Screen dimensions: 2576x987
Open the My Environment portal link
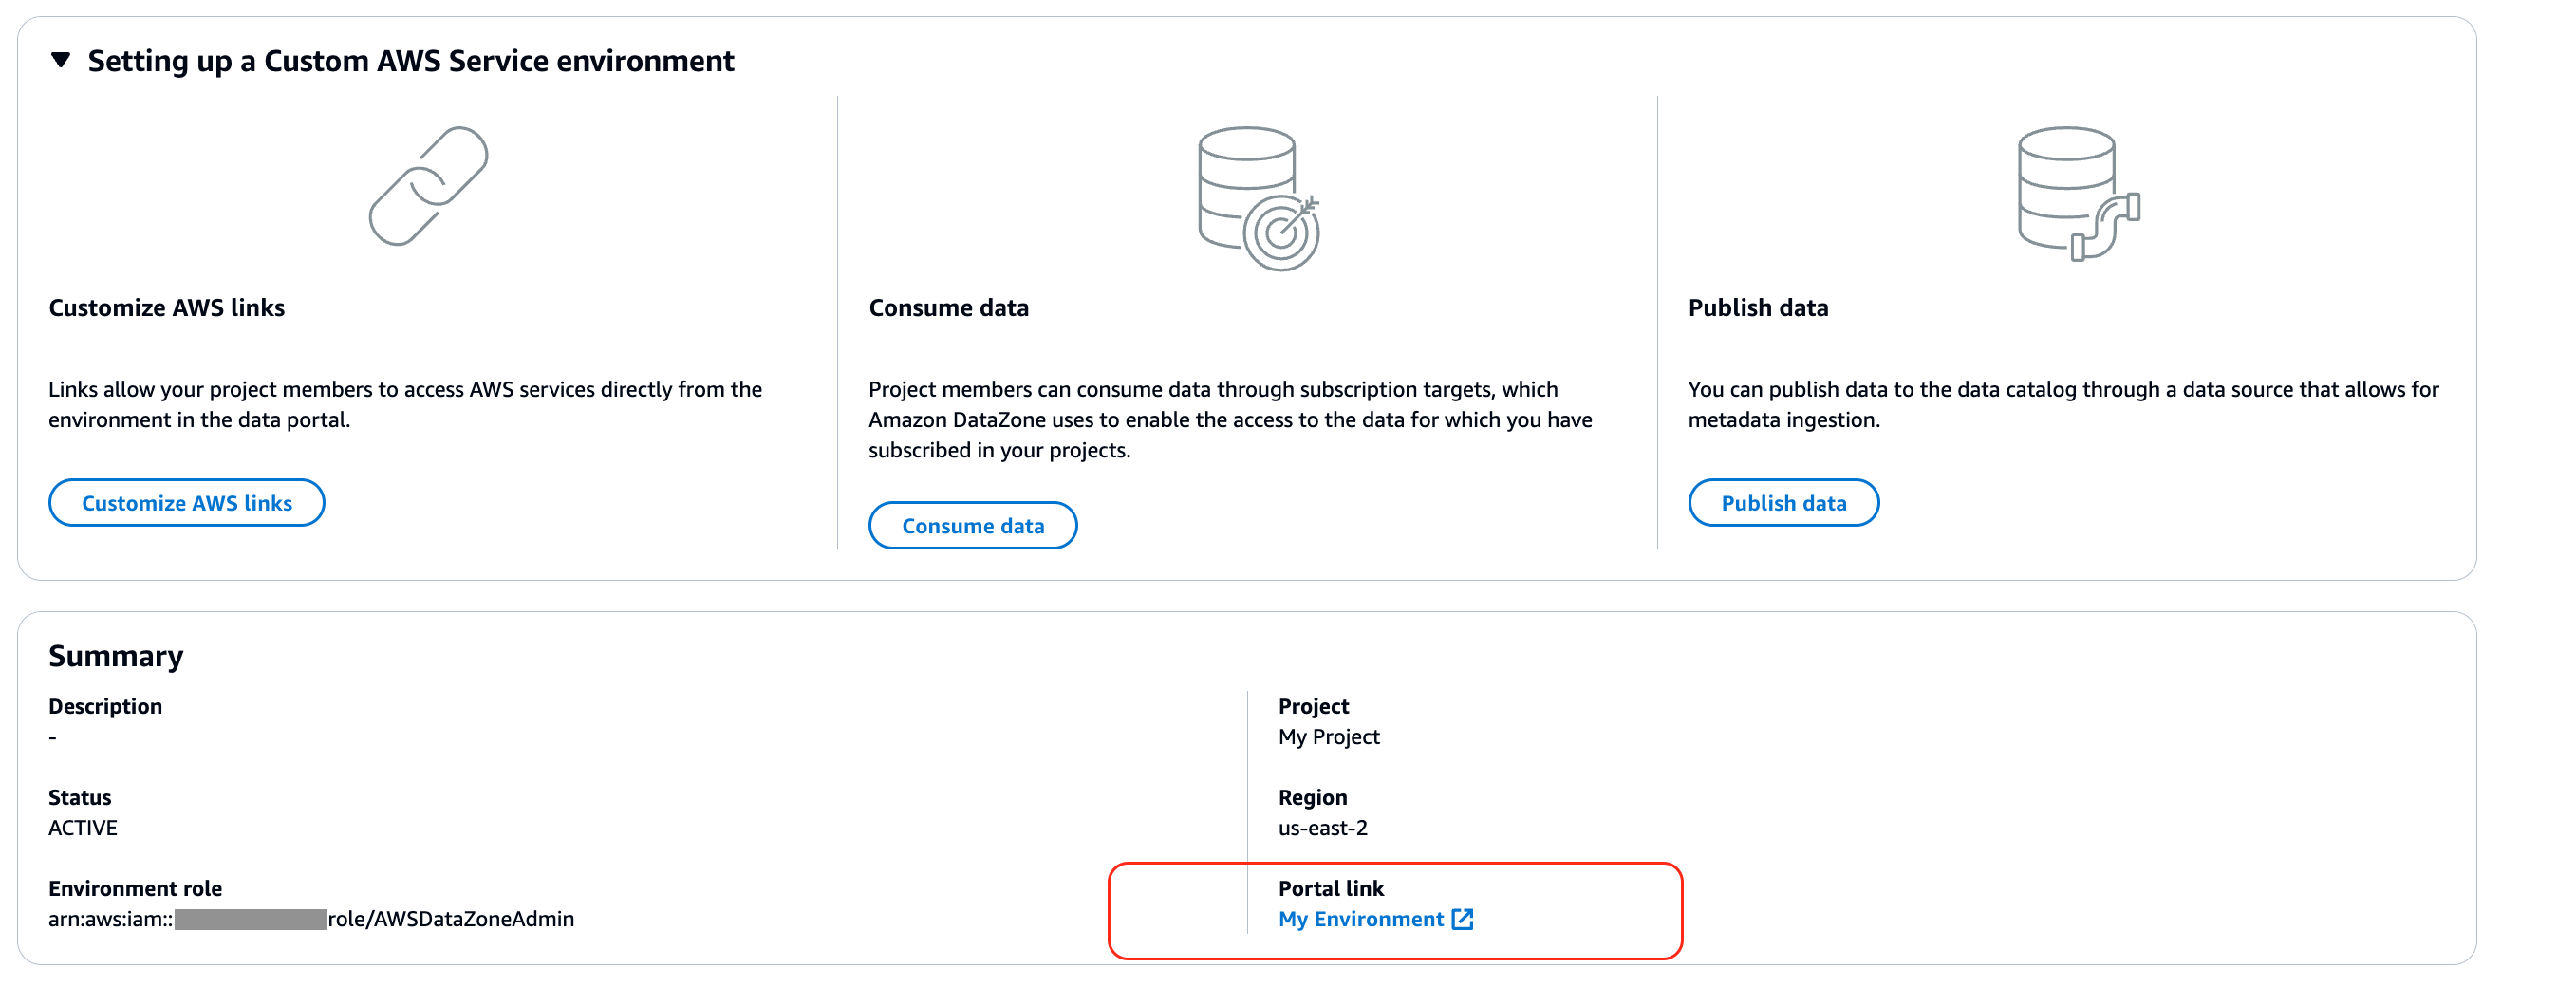click(1360, 919)
